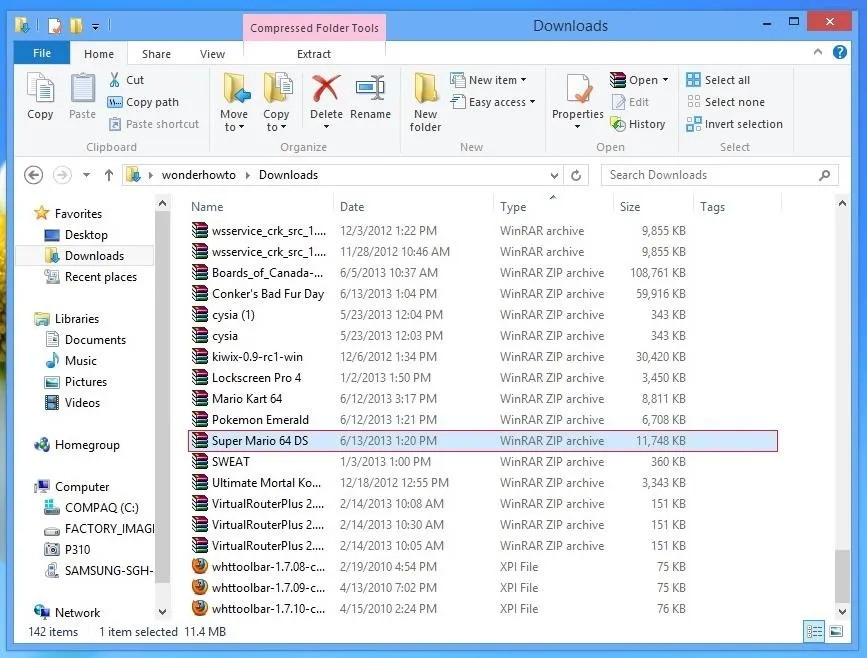
Task: Open the Move to dropdown
Action: [x=234, y=121]
